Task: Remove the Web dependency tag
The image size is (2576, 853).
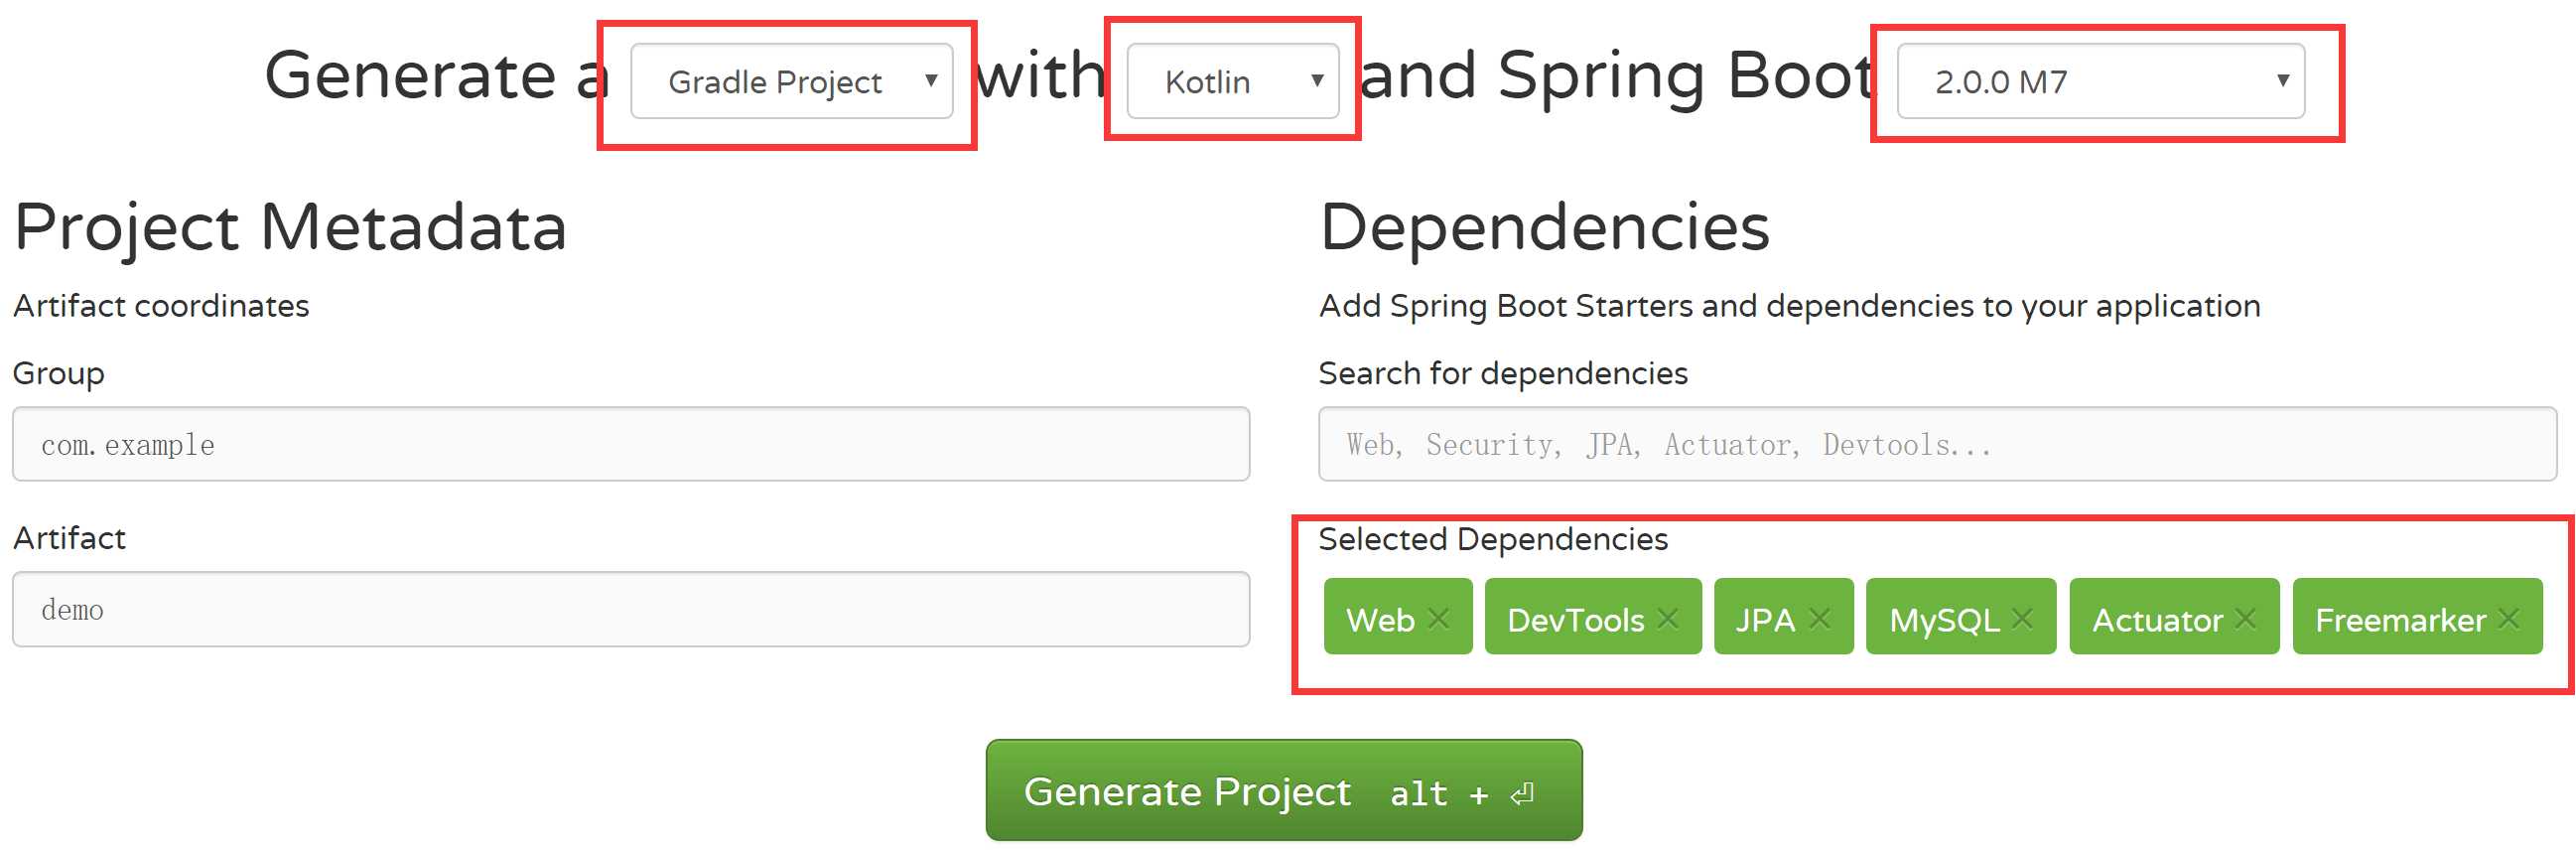Action: [1438, 618]
